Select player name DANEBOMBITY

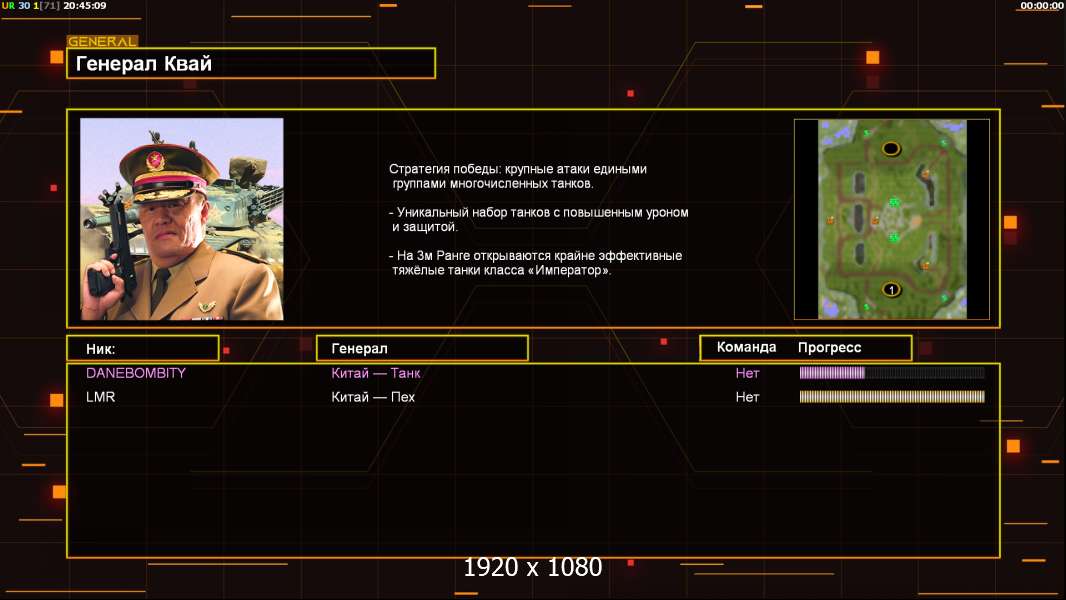point(136,373)
